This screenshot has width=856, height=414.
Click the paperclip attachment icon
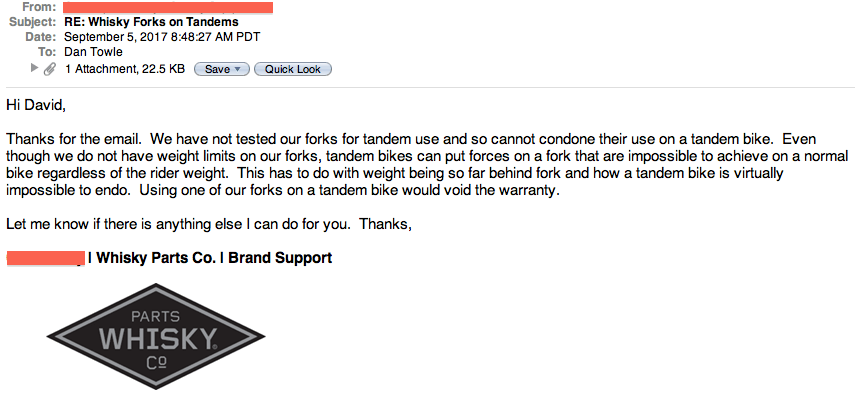click(x=50, y=69)
